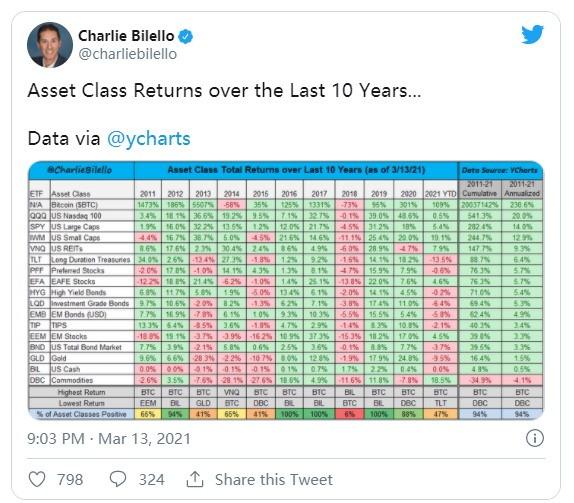Click the Charlie Bilello display name
574x503 pixels.
126,36
